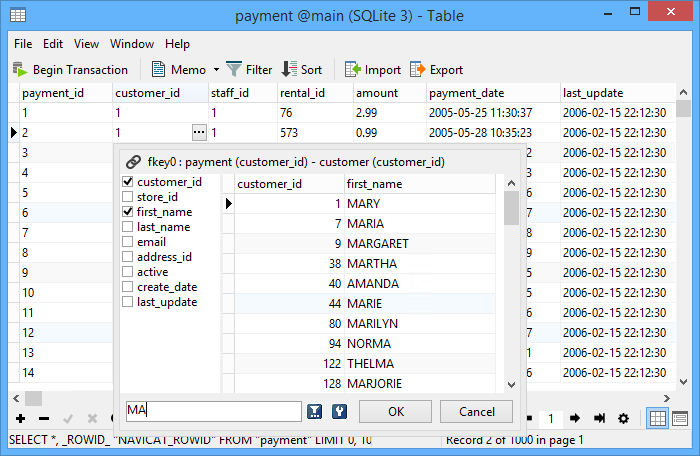Click the first_name column header in popup
Viewport: 700px width, 456px height.
tap(420, 184)
